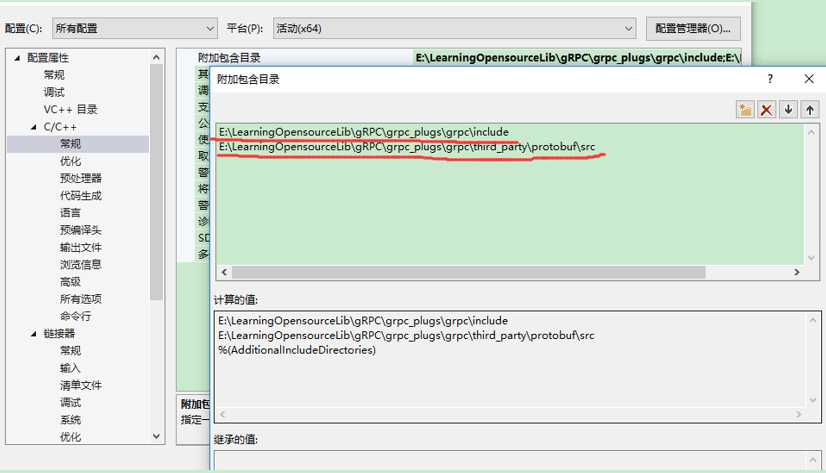Click 计算的值 box vertical scroll down arrow
Viewport: 826px width, 473px height.
[813, 400]
